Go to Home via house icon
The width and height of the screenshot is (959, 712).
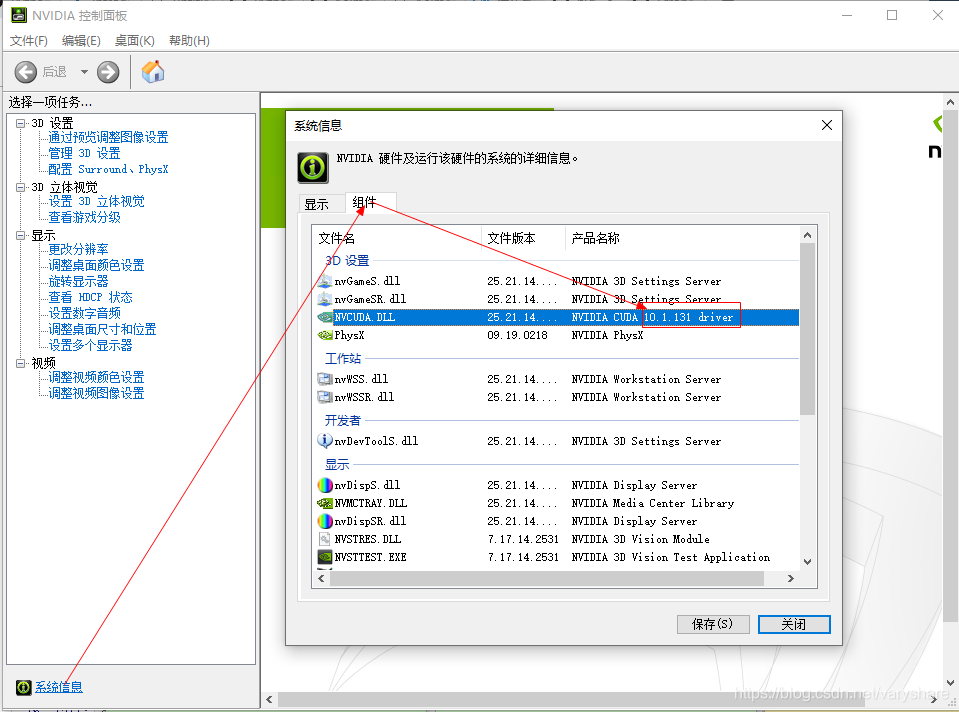(153, 72)
